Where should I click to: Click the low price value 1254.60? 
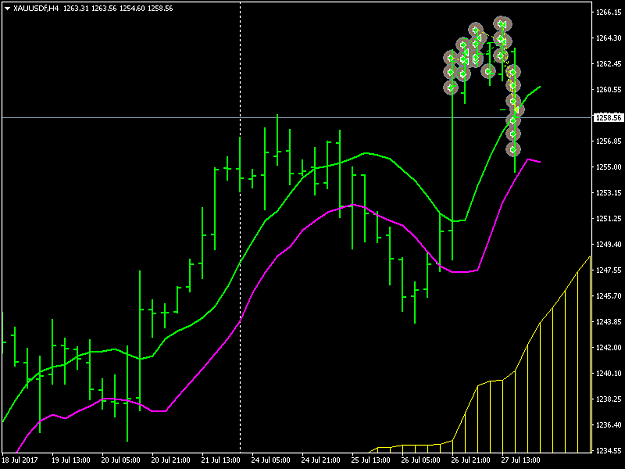pos(132,8)
